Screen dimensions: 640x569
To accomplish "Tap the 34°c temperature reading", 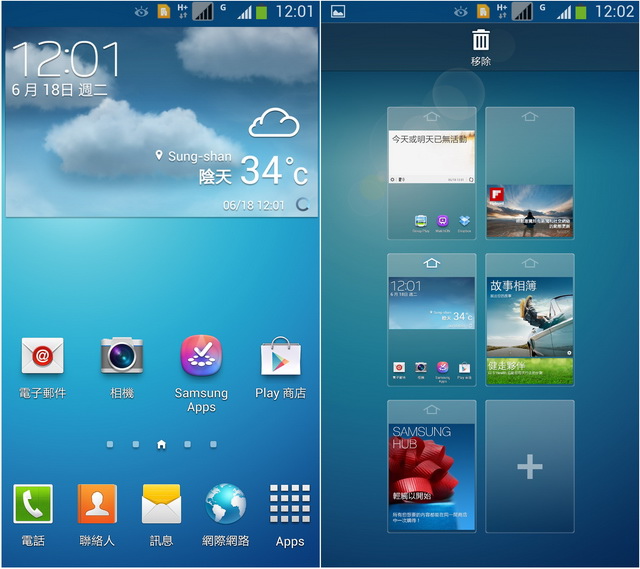I will [274, 171].
